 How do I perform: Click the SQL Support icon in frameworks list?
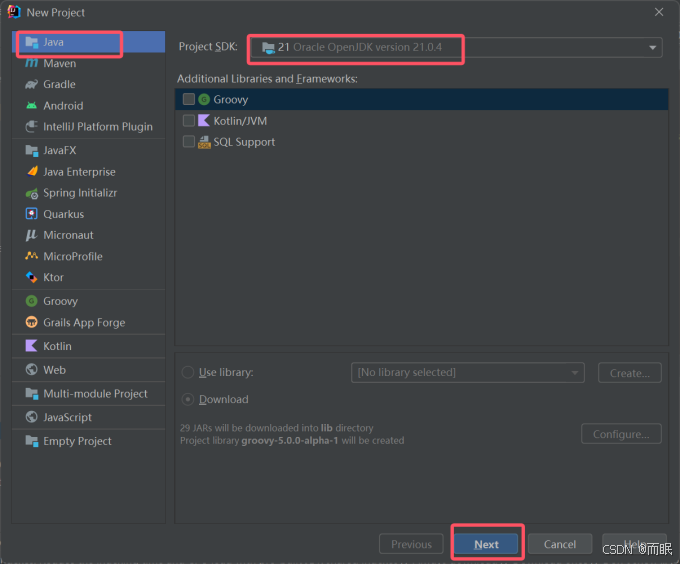tap(204, 142)
